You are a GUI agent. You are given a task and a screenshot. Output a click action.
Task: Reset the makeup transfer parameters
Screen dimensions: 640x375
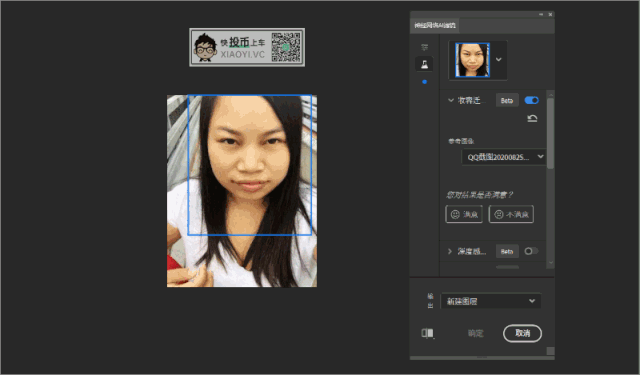tap(532, 118)
